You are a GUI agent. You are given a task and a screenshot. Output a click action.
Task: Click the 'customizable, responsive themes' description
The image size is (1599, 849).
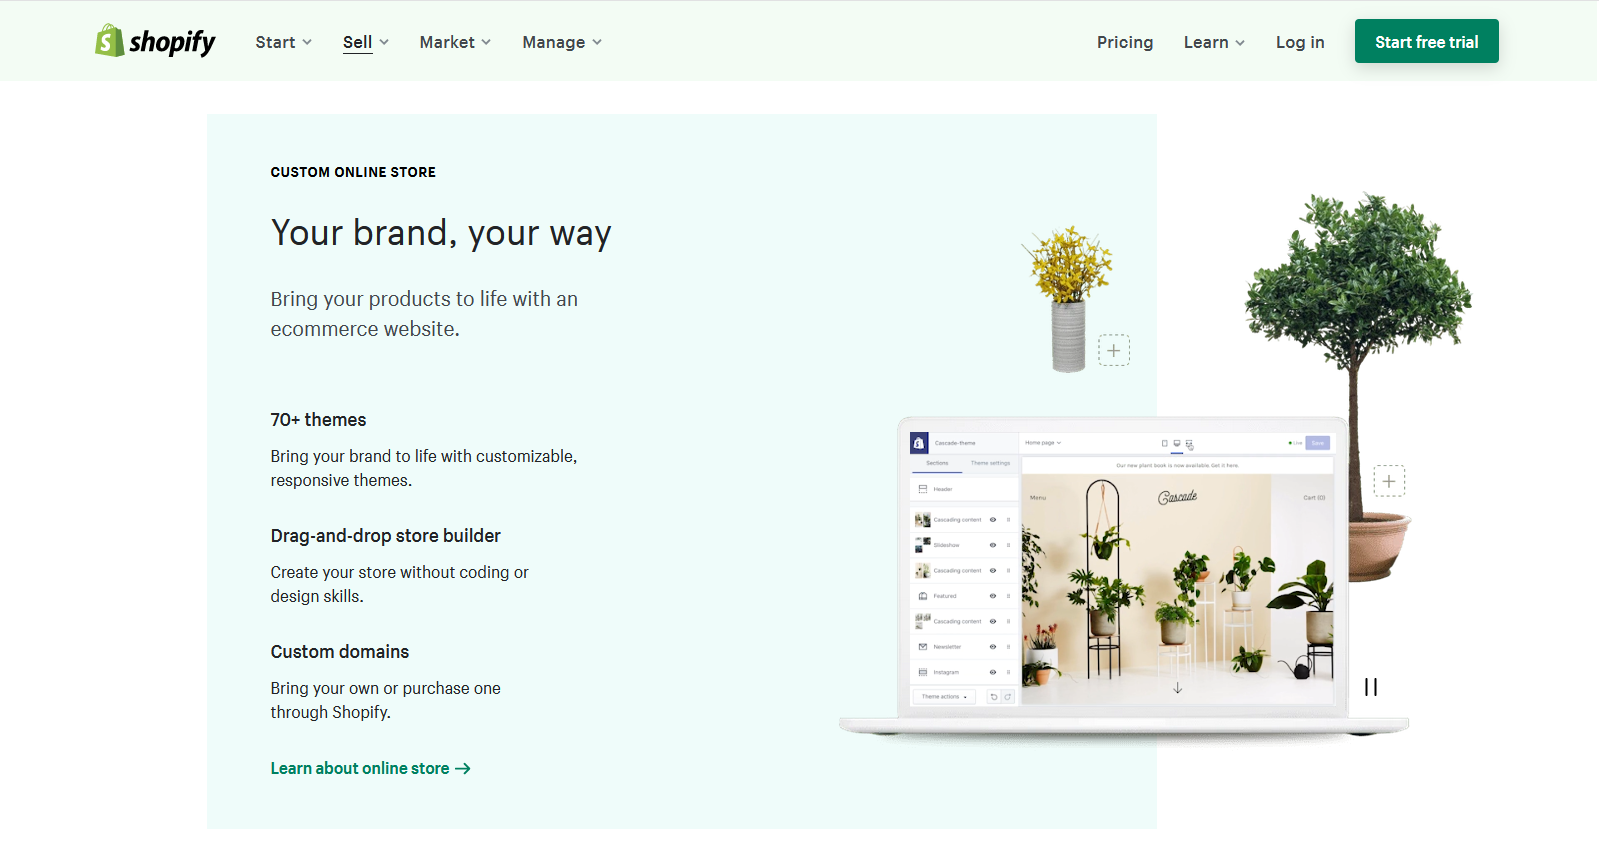[424, 468]
